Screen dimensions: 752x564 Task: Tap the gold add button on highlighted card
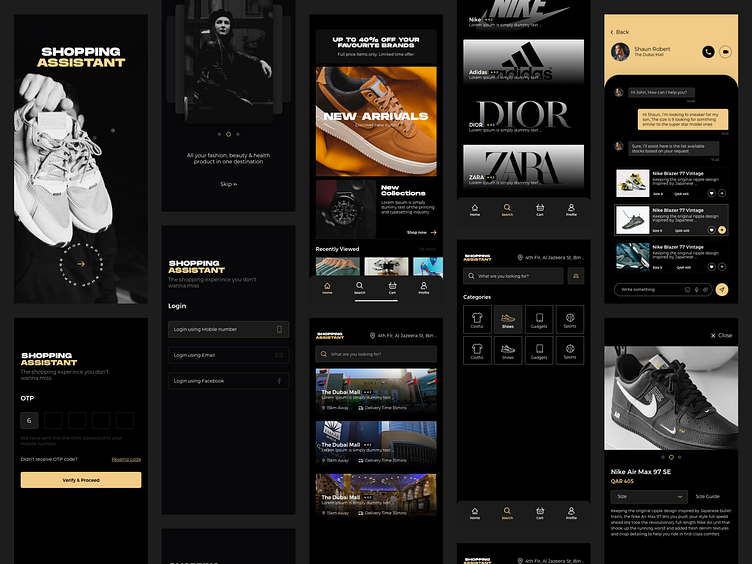[x=722, y=230]
